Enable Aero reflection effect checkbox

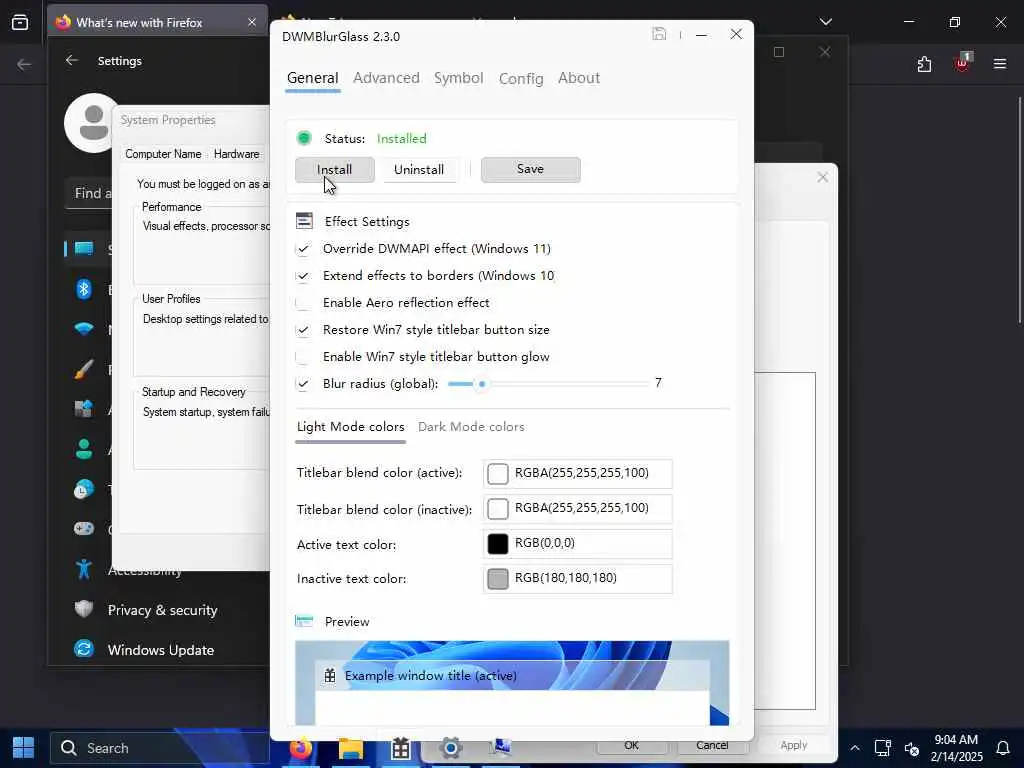coord(303,302)
